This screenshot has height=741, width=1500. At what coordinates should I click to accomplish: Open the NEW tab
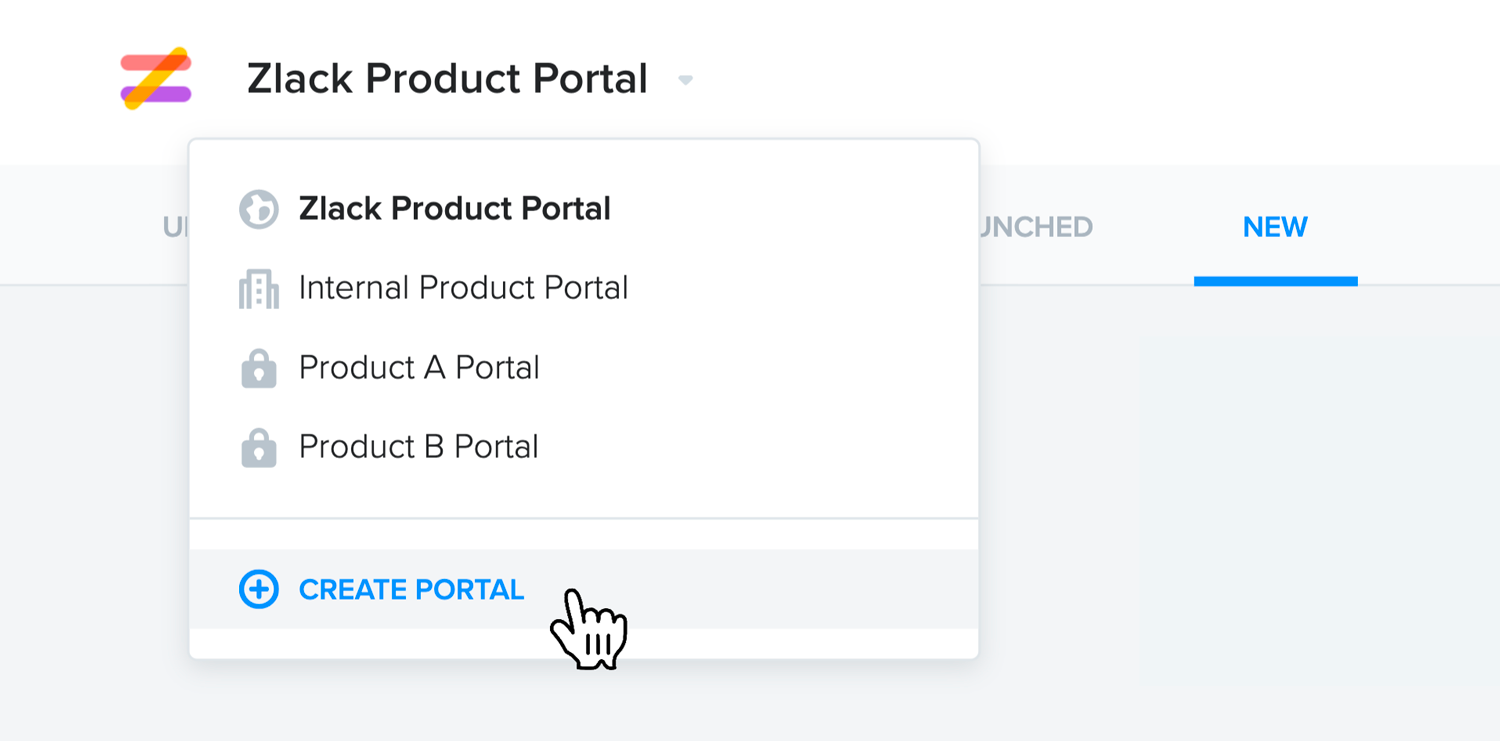(x=1275, y=227)
